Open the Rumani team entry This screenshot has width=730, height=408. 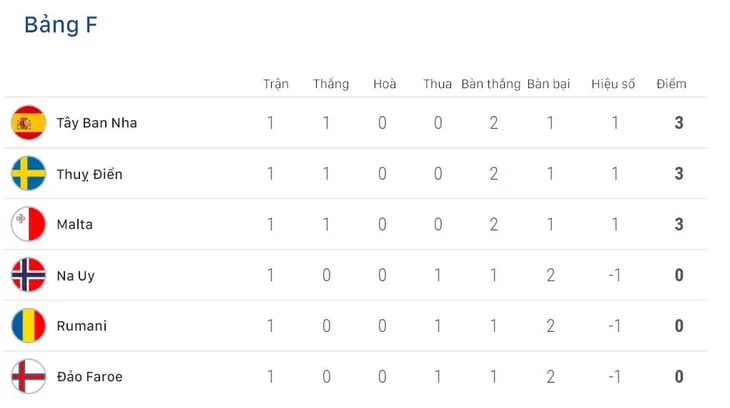coord(81,326)
